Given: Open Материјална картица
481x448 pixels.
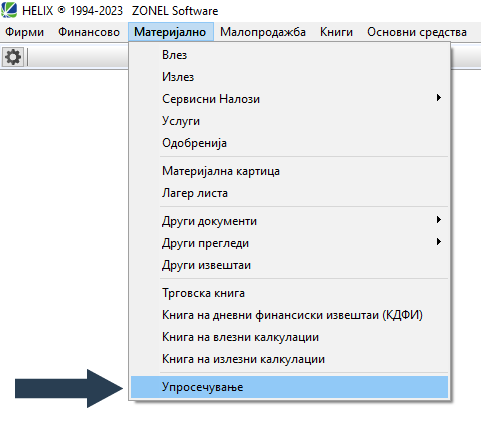Looking at the screenshot, I should pos(289,171).
